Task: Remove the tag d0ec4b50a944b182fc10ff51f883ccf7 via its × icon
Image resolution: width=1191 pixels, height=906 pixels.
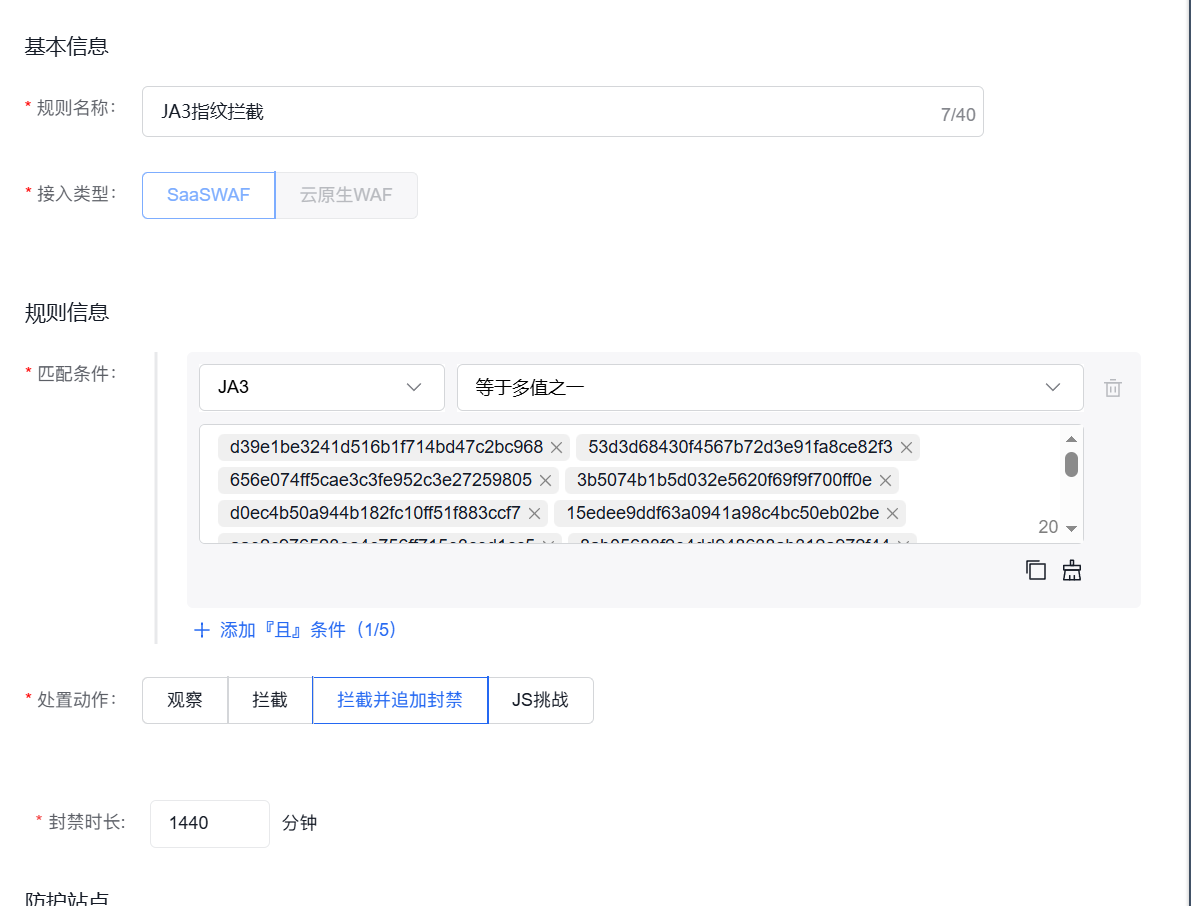Action: (534, 513)
